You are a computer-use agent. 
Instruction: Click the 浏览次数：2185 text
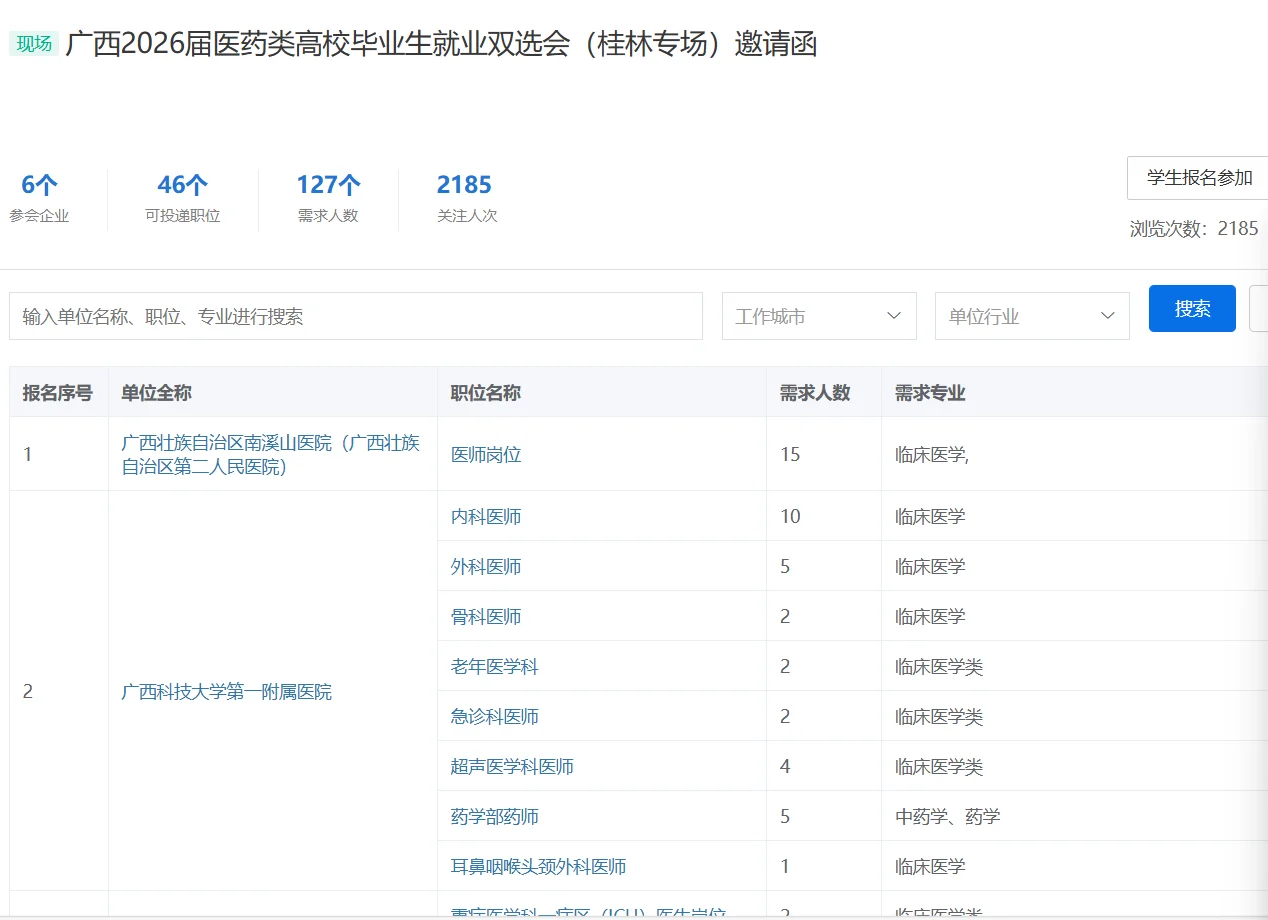(x=1194, y=228)
